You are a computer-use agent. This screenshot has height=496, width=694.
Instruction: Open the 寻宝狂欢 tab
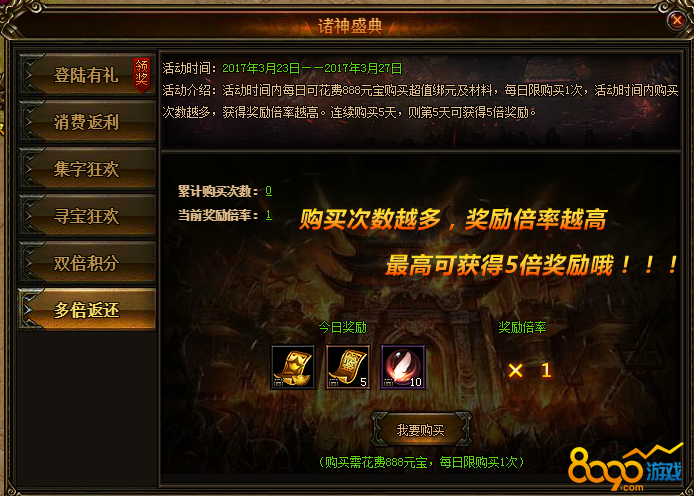click(x=87, y=216)
